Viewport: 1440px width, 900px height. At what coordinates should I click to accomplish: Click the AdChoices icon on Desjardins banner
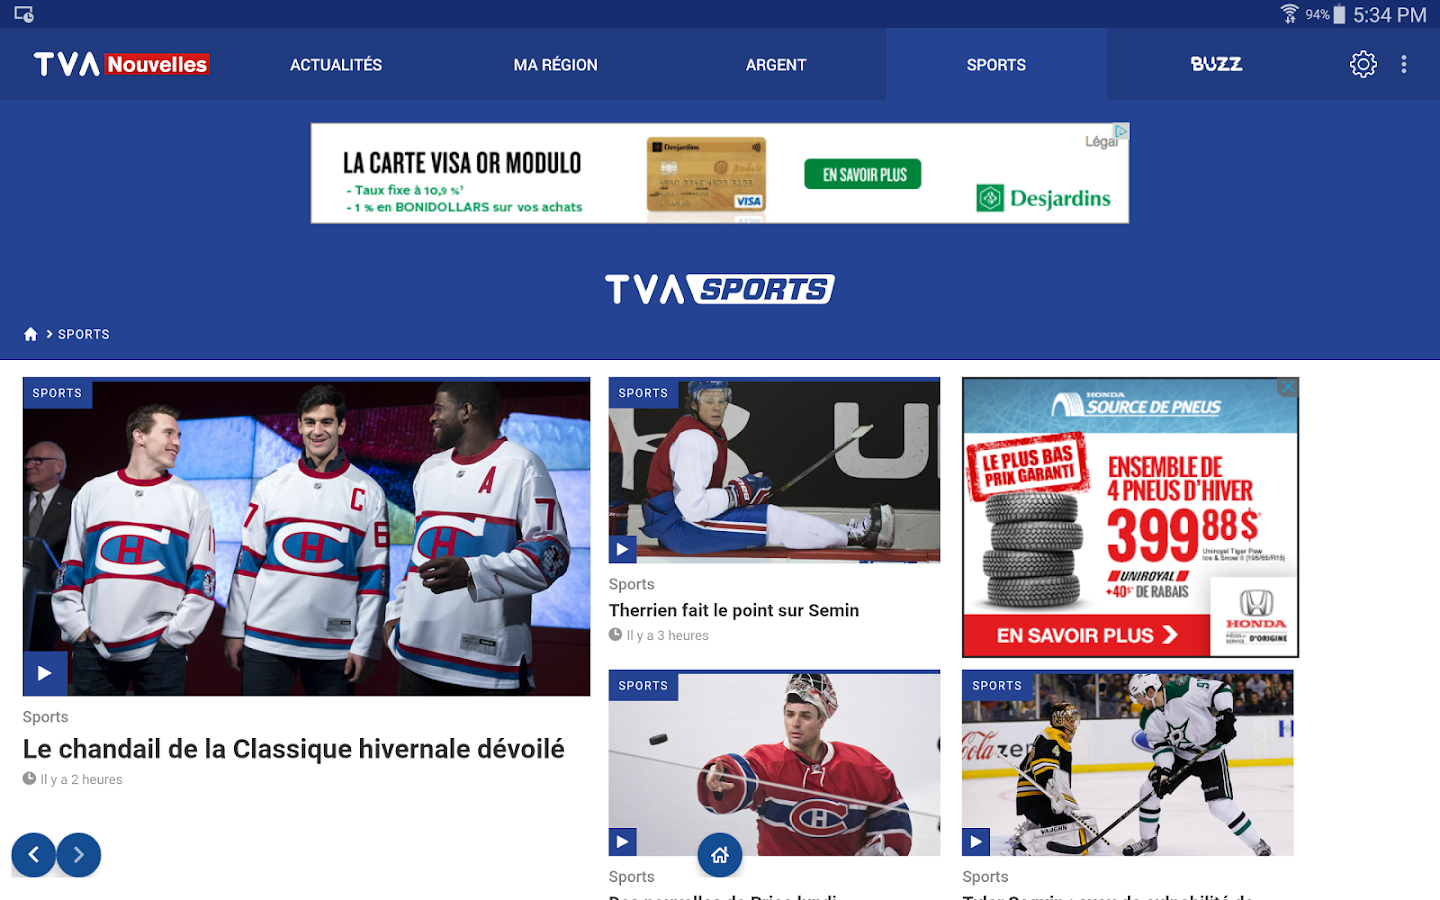(x=1121, y=131)
